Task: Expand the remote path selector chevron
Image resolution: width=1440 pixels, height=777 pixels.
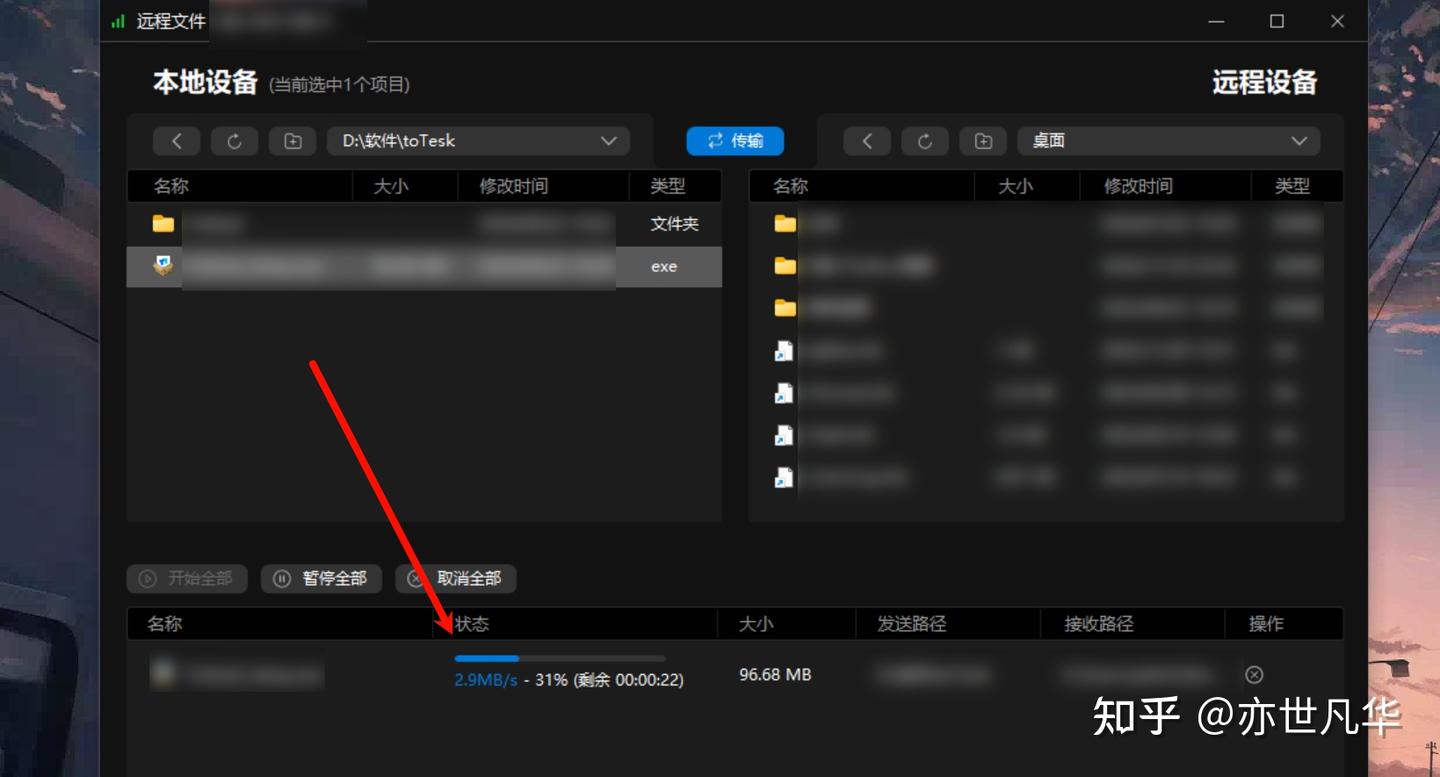Action: [x=1299, y=141]
